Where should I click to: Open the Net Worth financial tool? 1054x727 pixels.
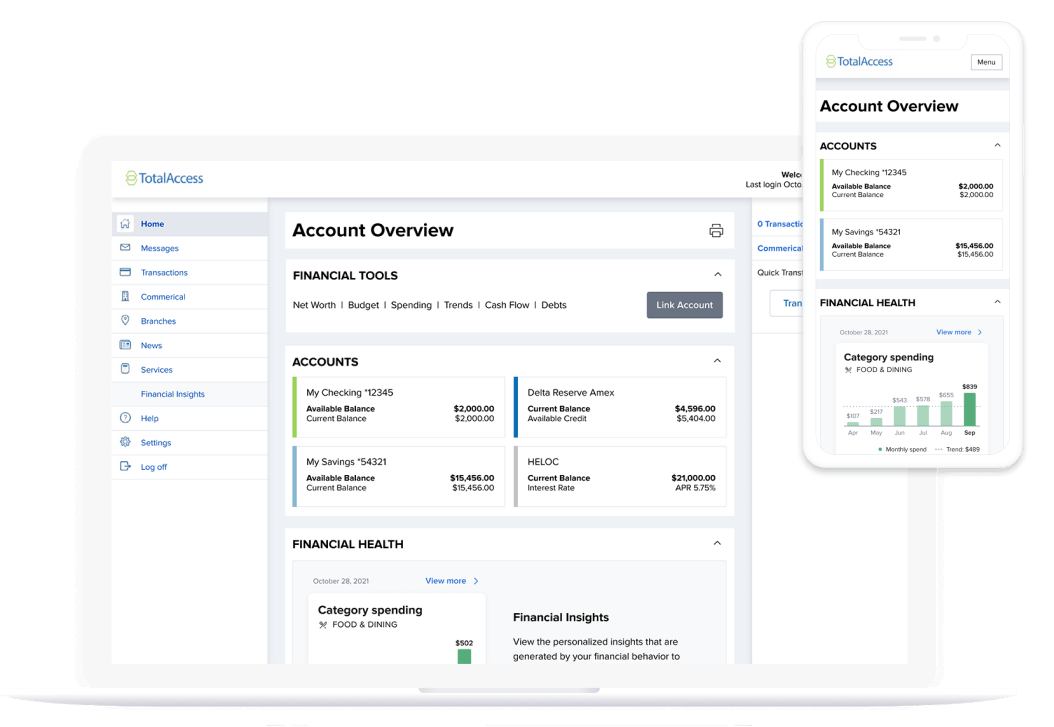tap(314, 305)
